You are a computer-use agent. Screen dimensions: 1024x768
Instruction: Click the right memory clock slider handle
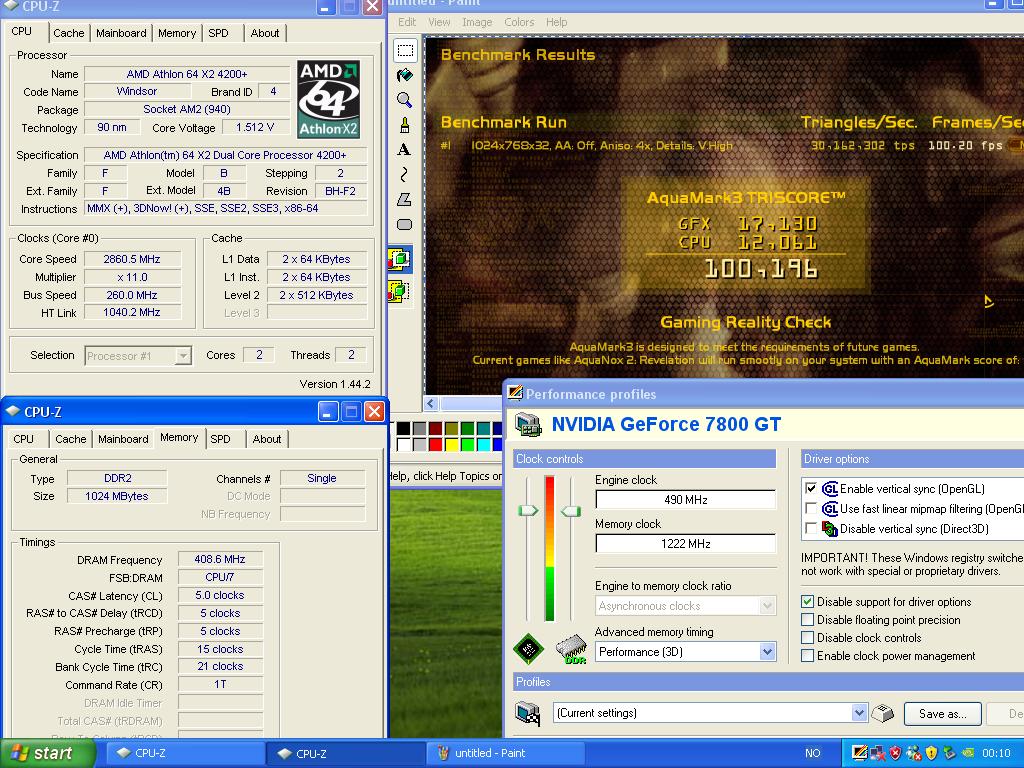571,511
